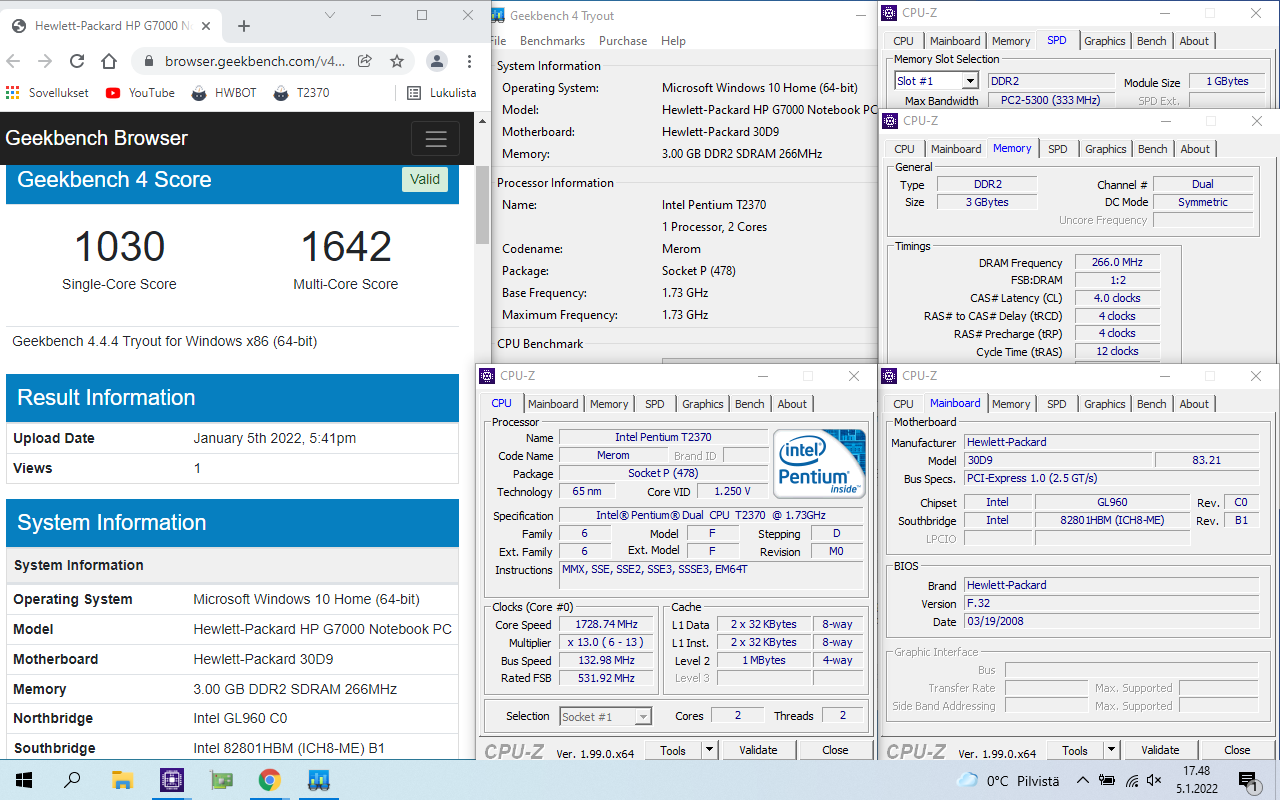
Task: Click the Core Speed 1728.74 MHz value
Action: click(608, 624)
